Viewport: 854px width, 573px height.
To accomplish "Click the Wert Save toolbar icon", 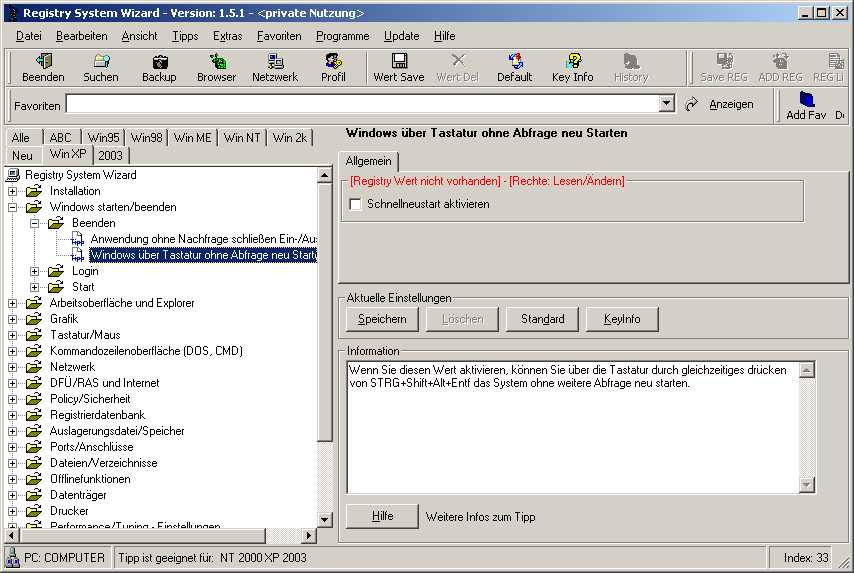I will (399, 61).
